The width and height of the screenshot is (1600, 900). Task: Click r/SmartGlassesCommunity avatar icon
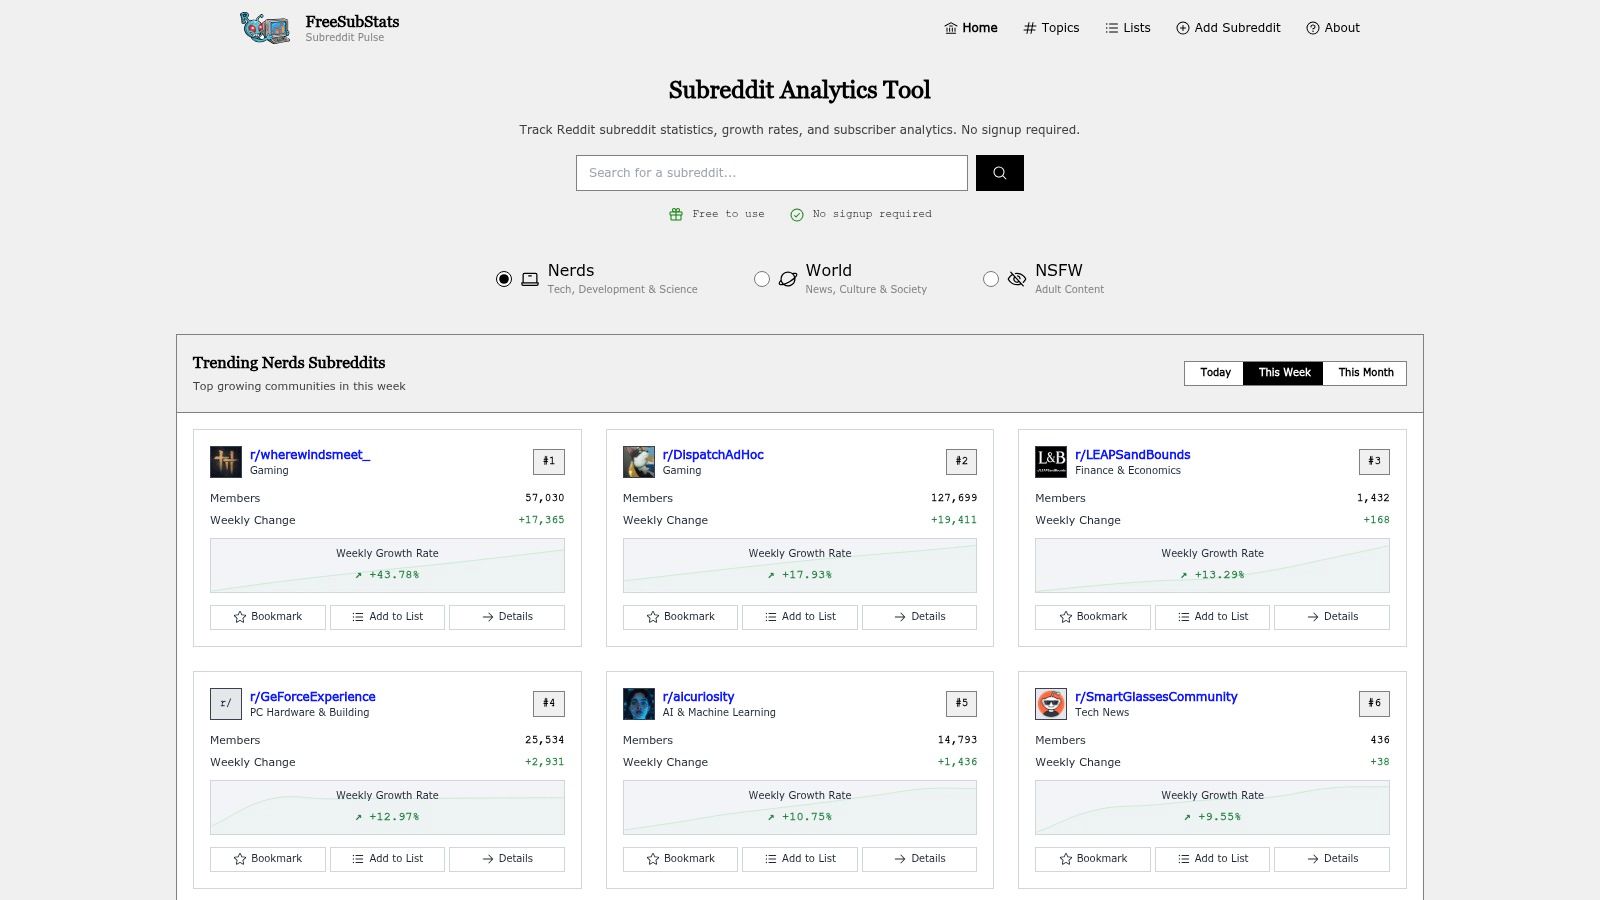(1051, 704)
